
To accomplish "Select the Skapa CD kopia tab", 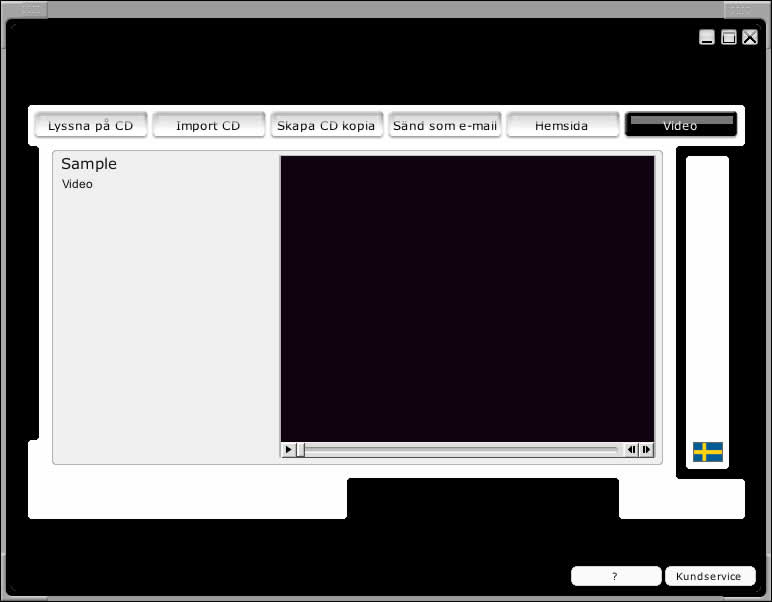I will tap(326, 125).
